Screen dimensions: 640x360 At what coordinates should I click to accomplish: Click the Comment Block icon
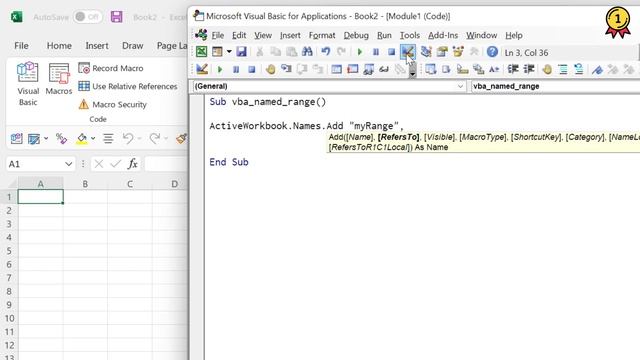[x=563, y=69]
